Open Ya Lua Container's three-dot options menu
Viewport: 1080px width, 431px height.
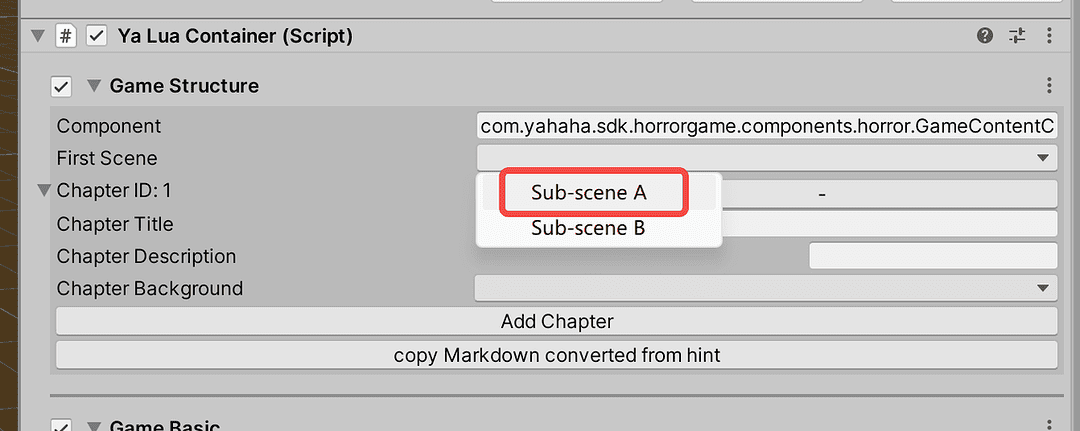coord(1048,36)
